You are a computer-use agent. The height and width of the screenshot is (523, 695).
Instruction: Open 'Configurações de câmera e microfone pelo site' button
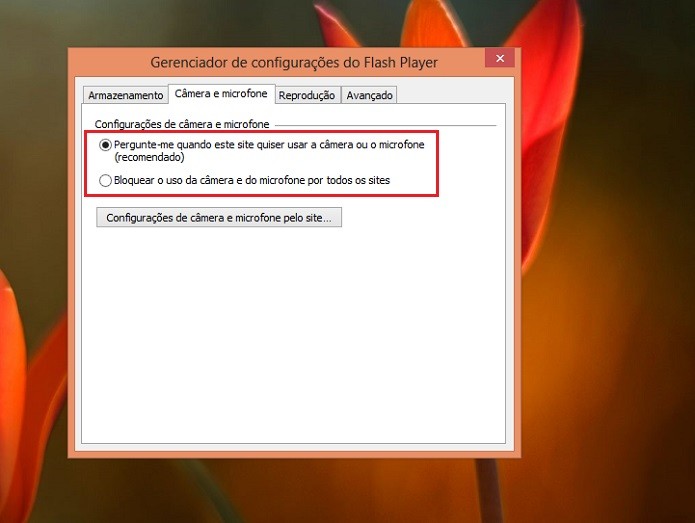[x=219, y=218]
